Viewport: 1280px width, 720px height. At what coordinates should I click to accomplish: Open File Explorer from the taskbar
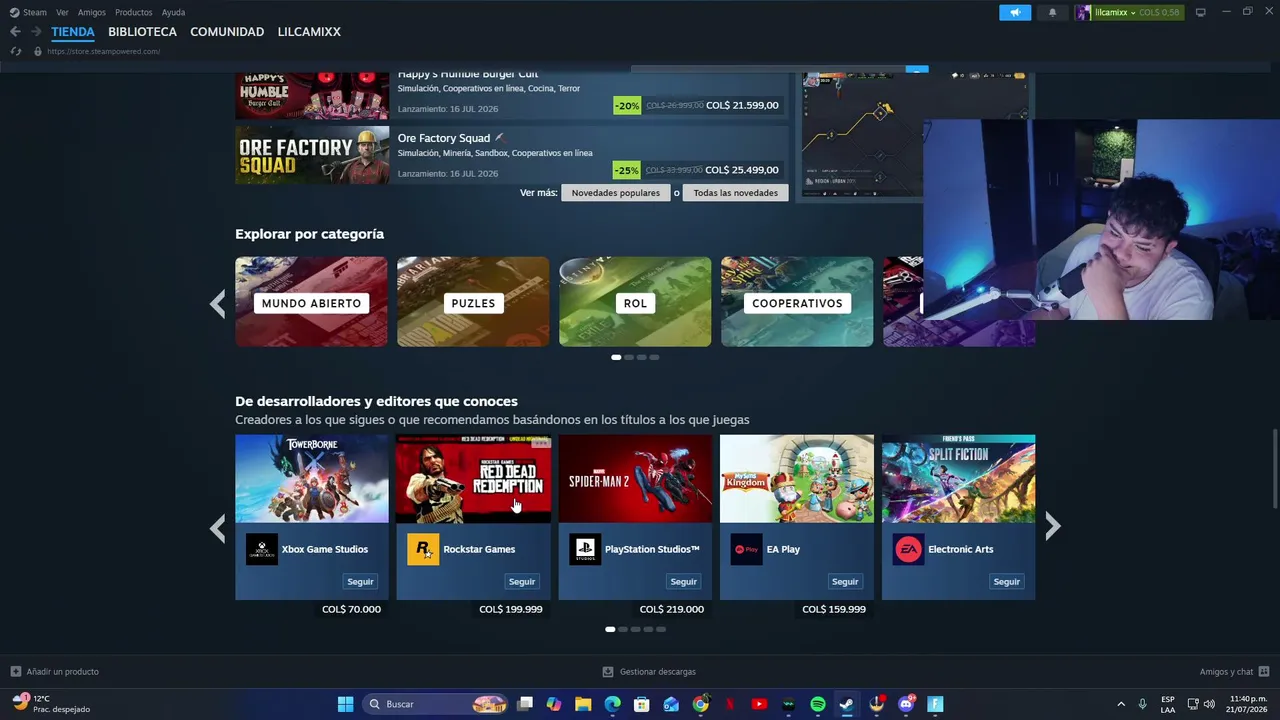pyautogui.click(x=583, y=704)
